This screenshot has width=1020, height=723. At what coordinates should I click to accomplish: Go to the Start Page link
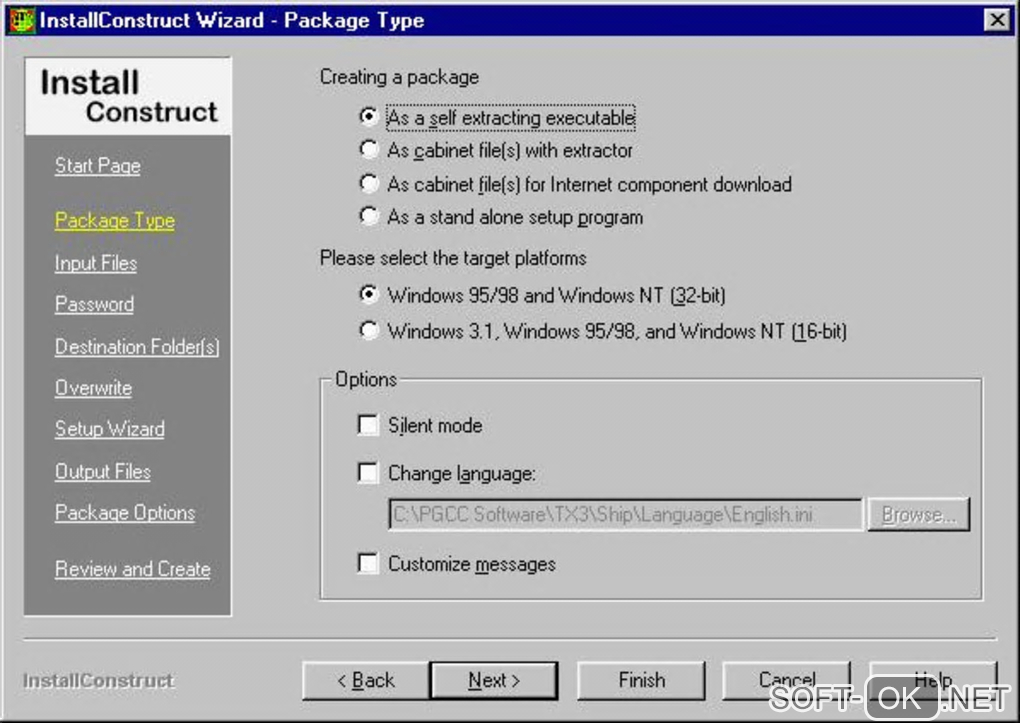[x=98, y=166]
